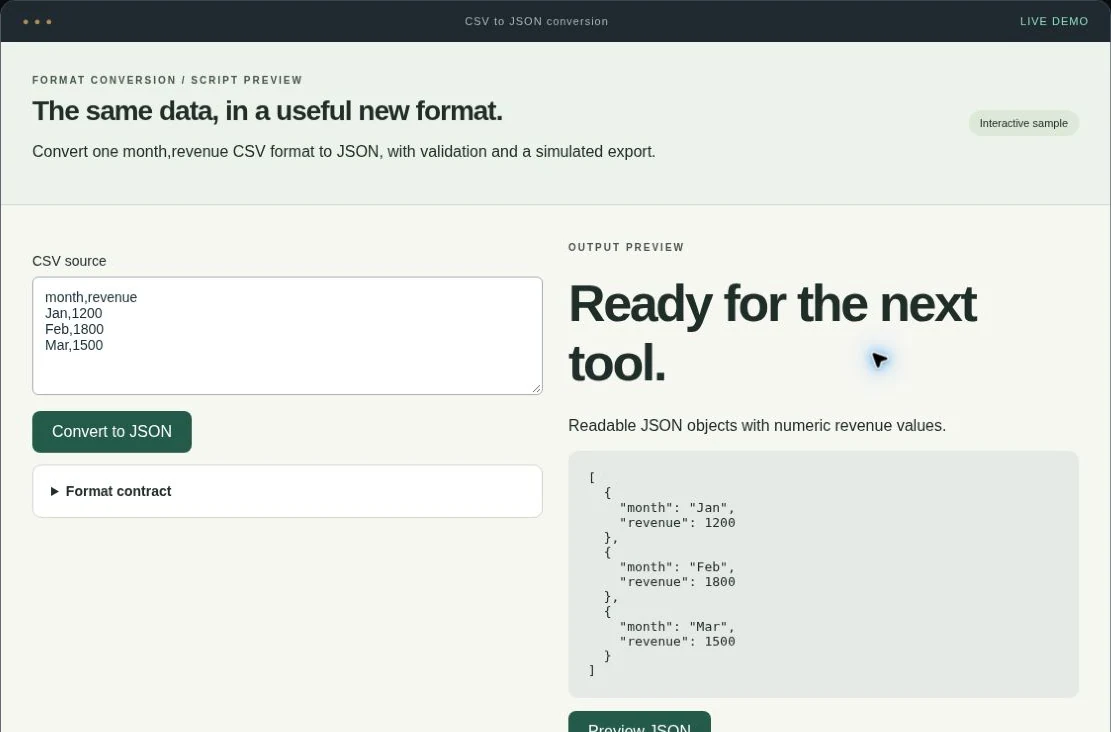1111x732 pixels.
Task: Click the Convert to JSON button
Action: click(x=112, y=432)
